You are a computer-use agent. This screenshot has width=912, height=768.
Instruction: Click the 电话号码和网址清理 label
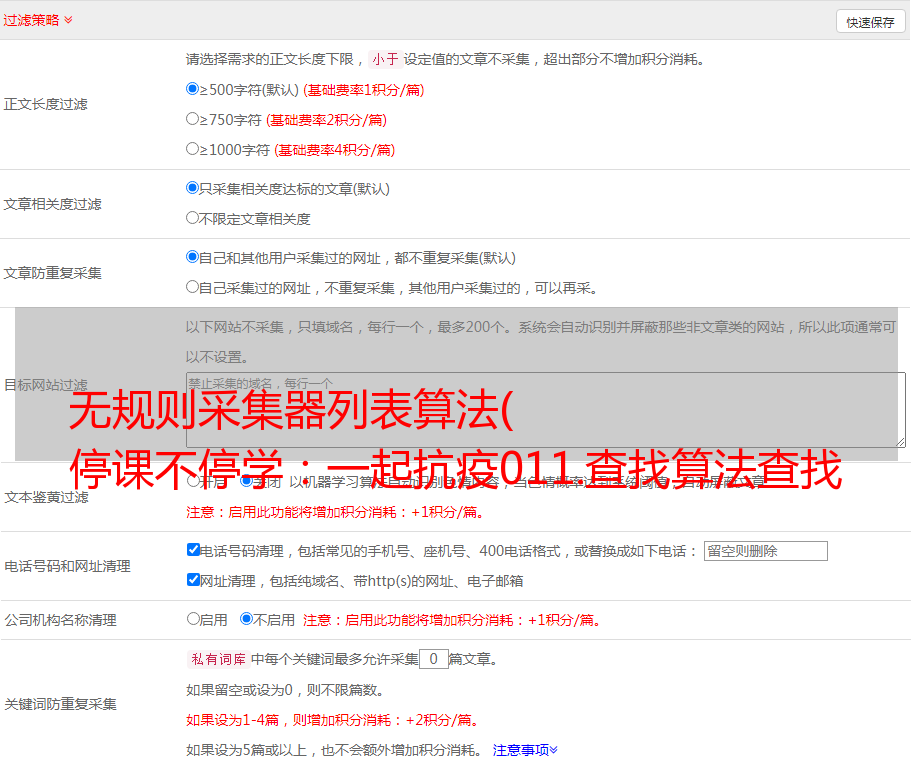(x=67, y=566)
